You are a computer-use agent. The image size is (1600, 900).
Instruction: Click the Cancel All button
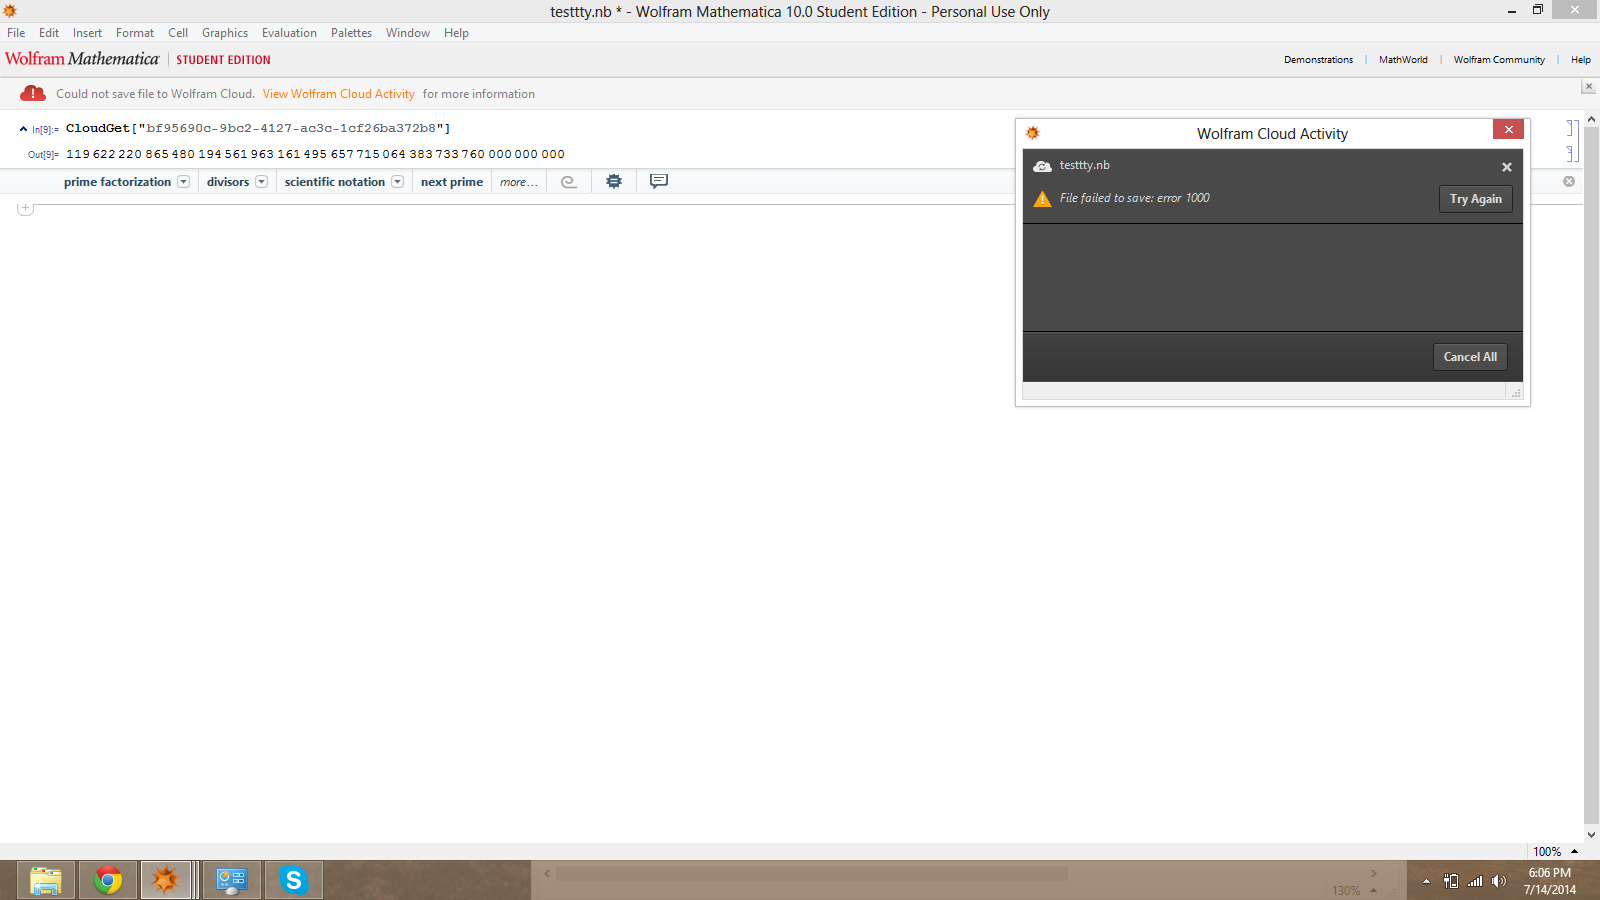coord(1470,357)
